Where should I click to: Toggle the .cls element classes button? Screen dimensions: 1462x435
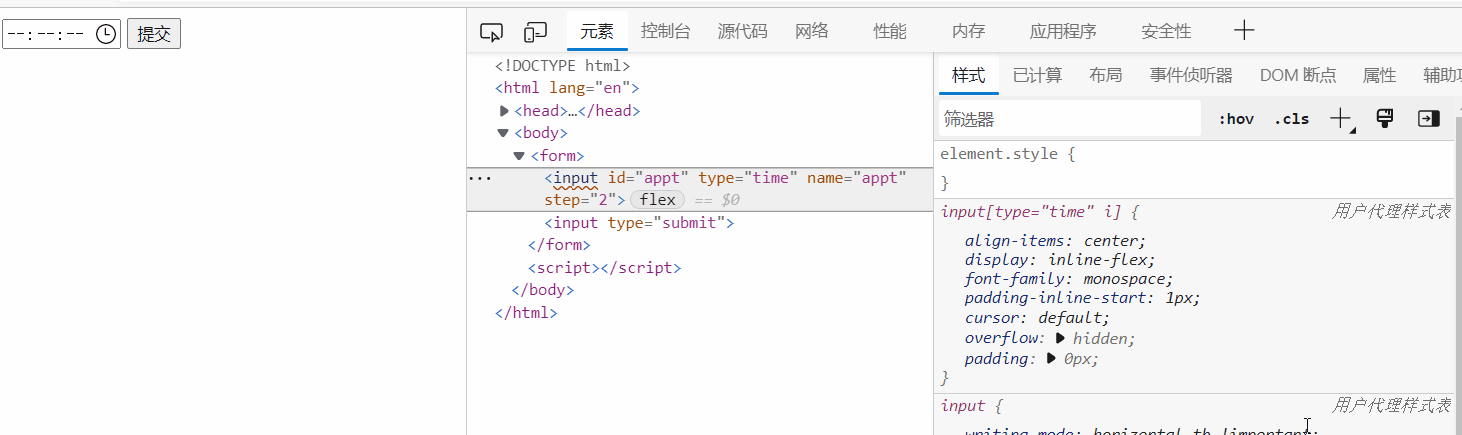click(x=1291, y=119)
